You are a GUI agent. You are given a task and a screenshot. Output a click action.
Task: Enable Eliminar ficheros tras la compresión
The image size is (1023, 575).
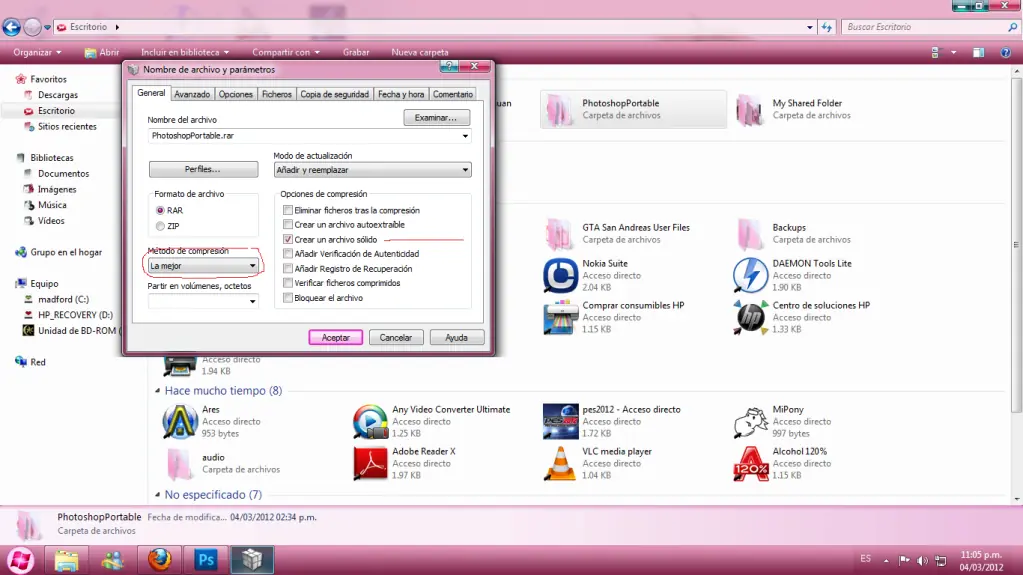point(288,211)
